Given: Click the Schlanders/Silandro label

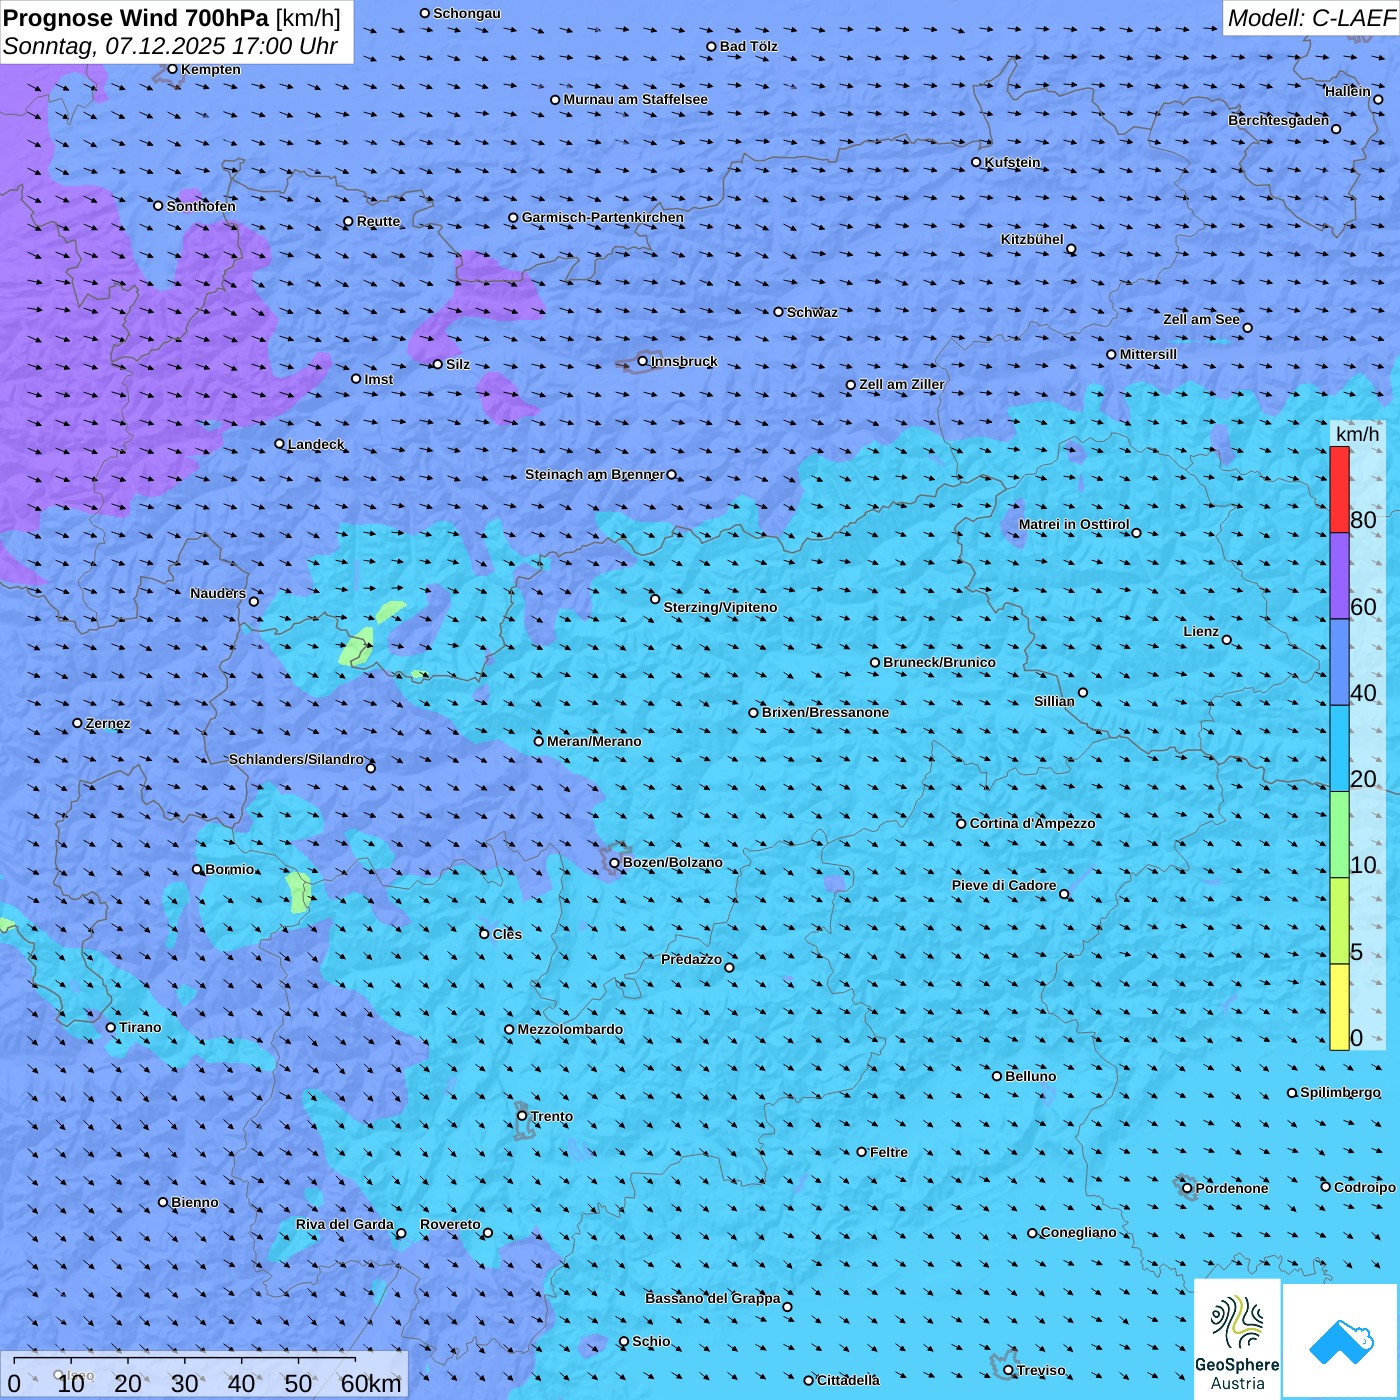Looking at the screenshot, I should pos(296,759).
